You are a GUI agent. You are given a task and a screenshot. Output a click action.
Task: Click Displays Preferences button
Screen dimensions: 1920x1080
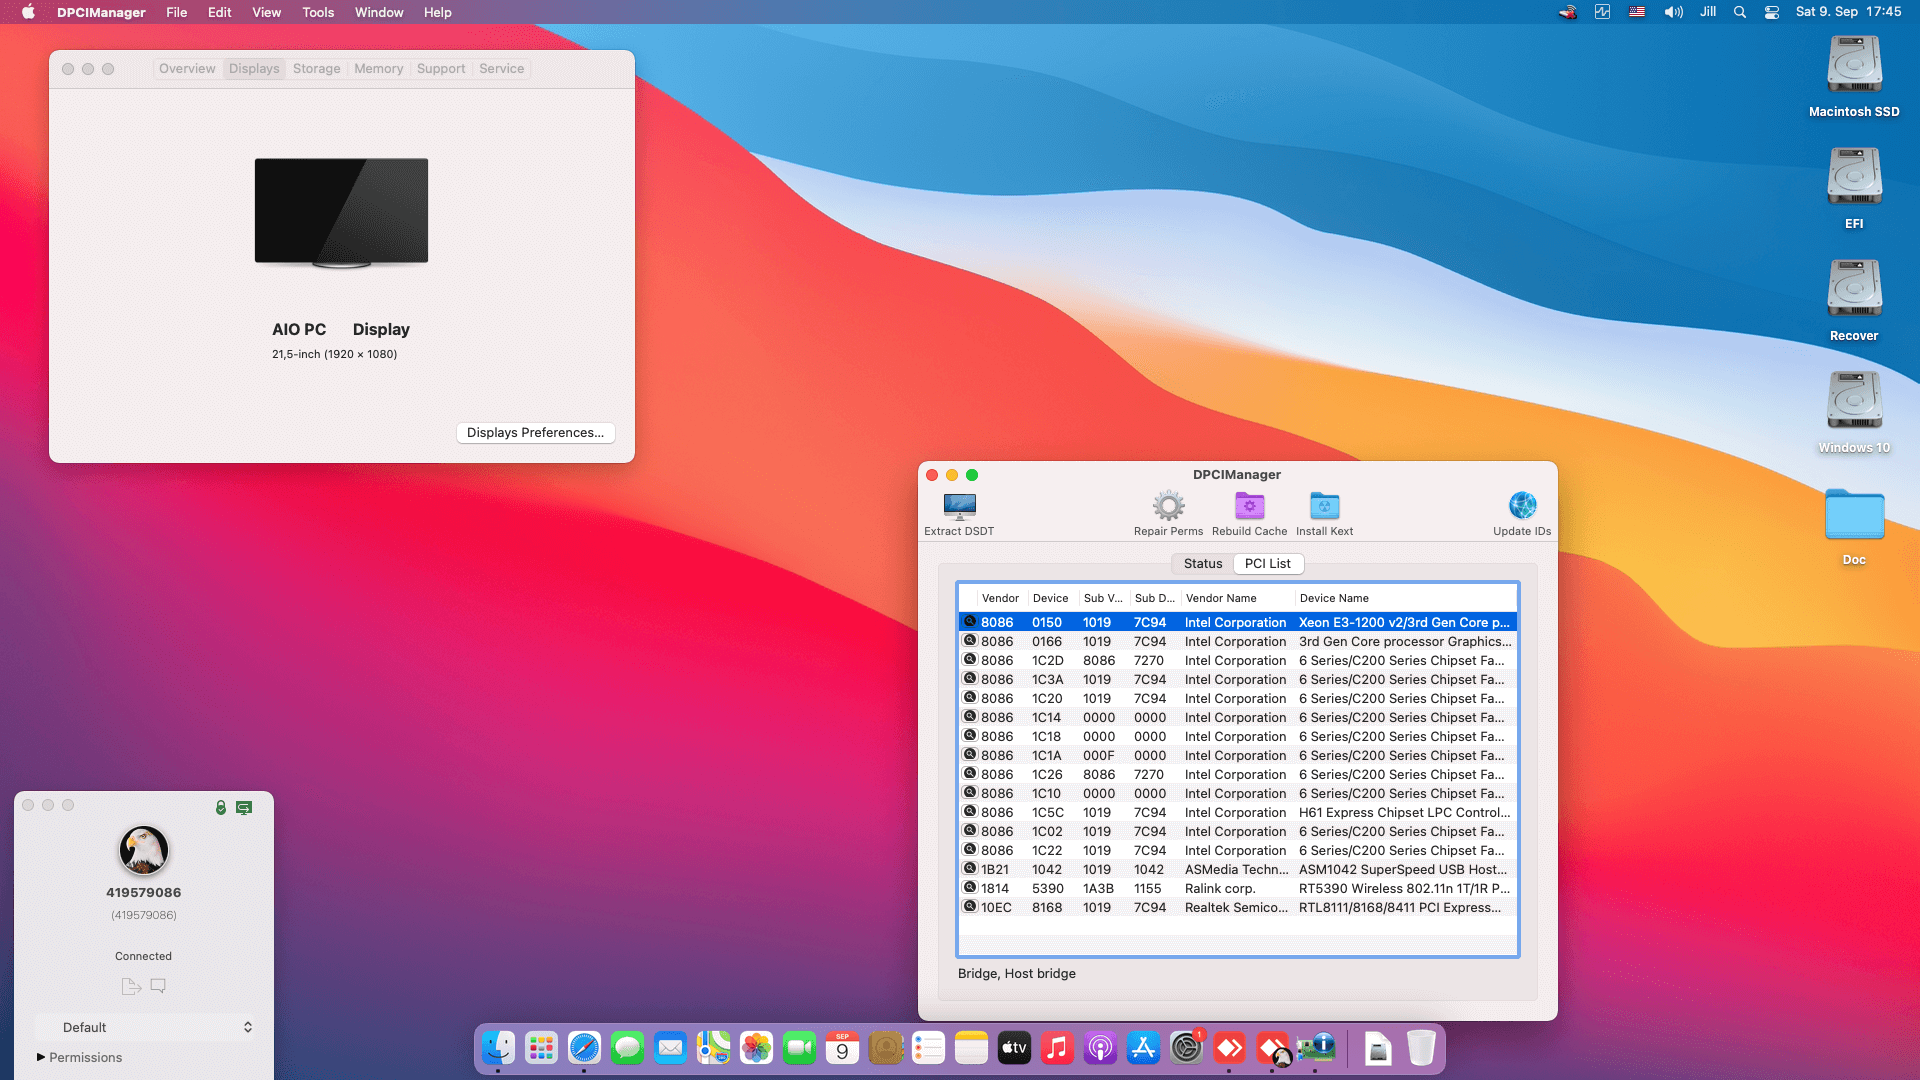(535, 433)
